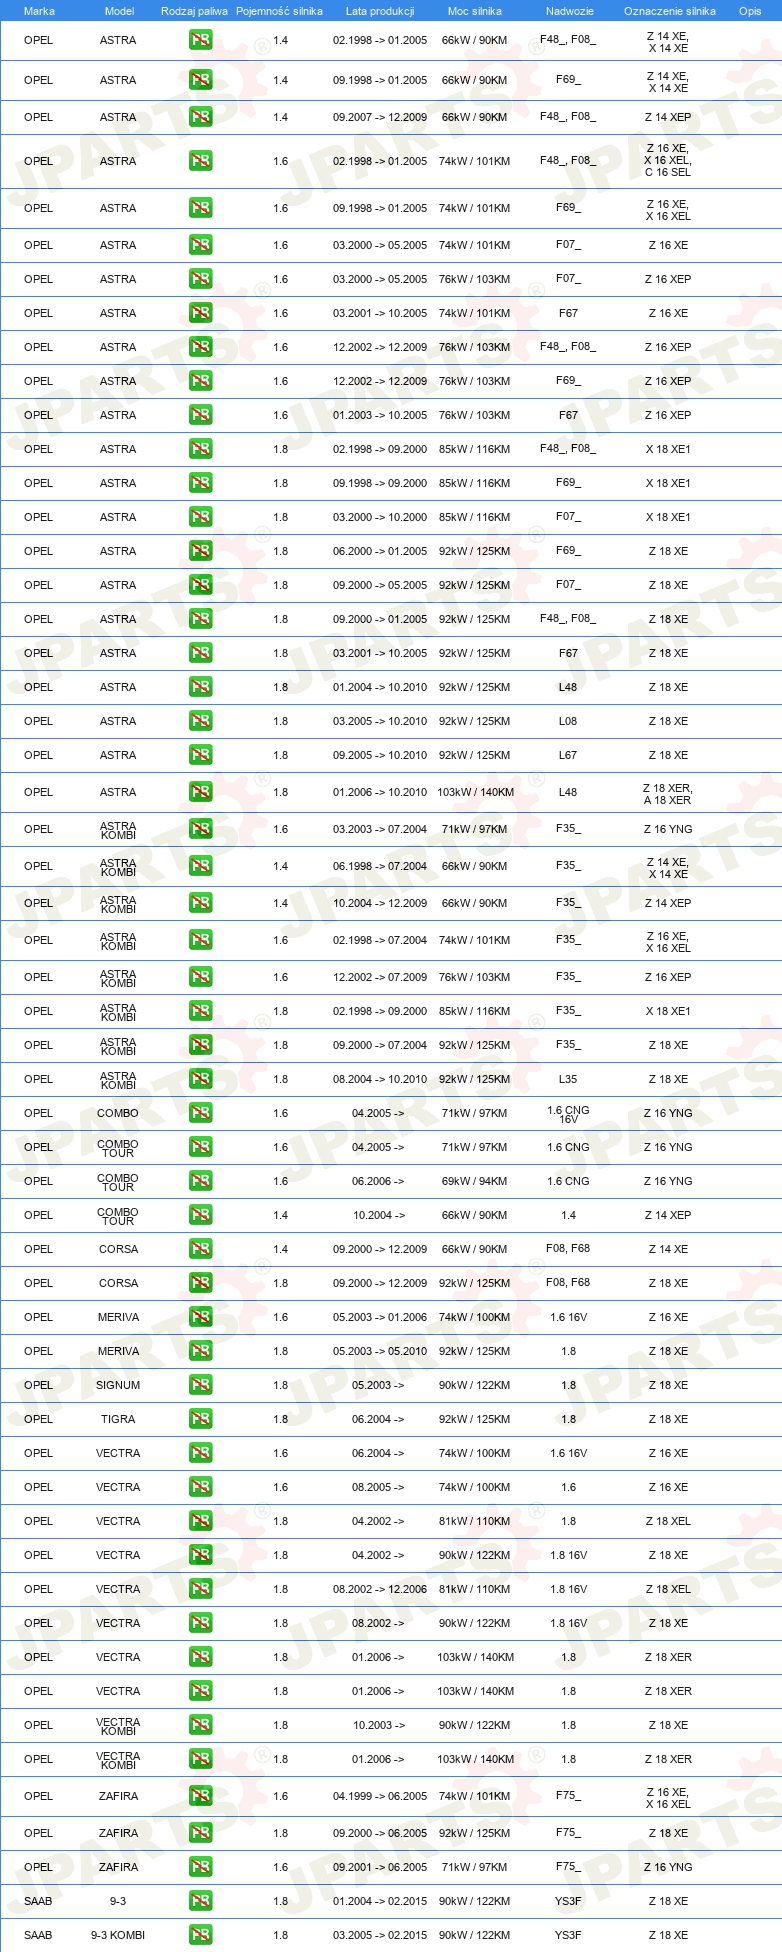Click the Lata produkcji column header
Screen dimensions: 782x1952
[x=380, y=11]
